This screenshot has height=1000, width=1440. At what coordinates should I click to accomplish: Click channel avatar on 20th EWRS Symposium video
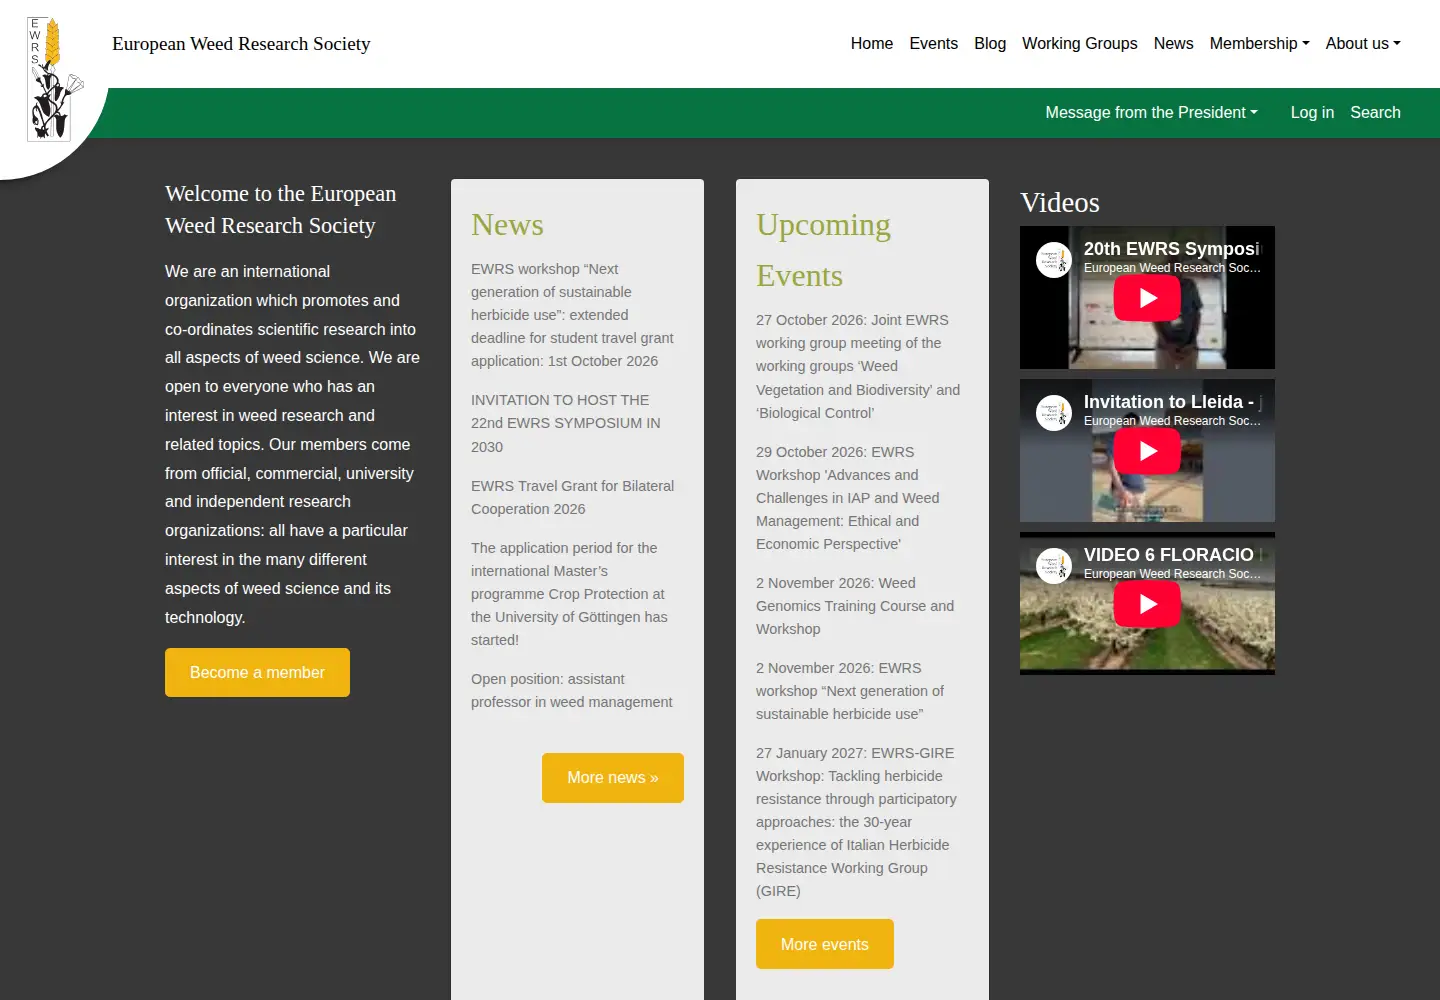pos(1054,260)
